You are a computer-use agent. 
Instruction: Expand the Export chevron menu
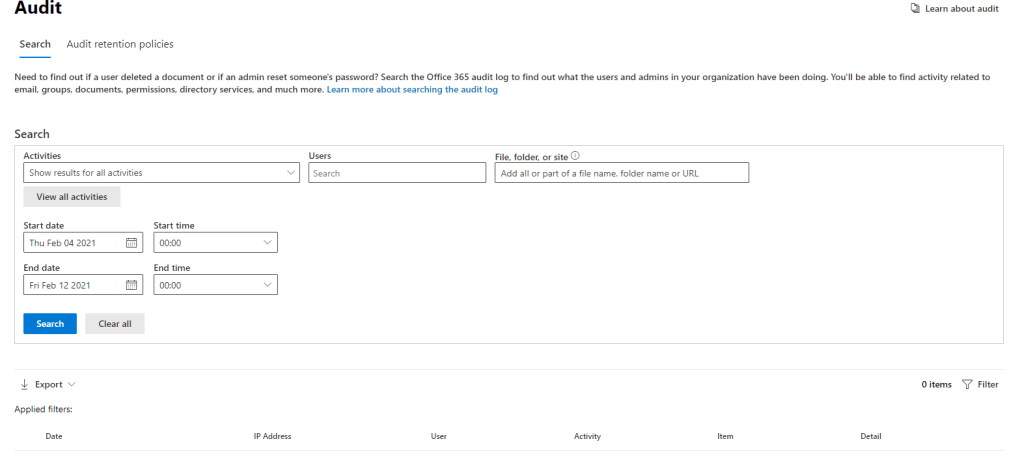pos(72,384)
